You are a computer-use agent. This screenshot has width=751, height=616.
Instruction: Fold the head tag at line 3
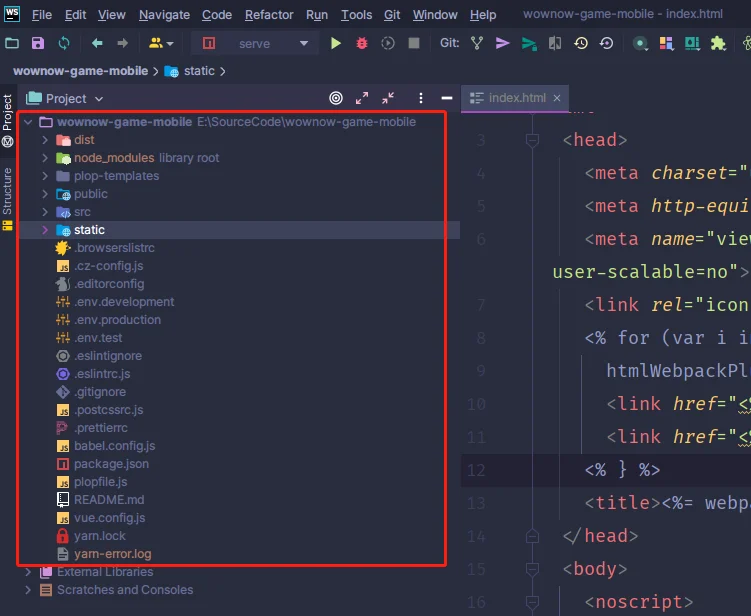pyautogui.click(x=532, y=140)
